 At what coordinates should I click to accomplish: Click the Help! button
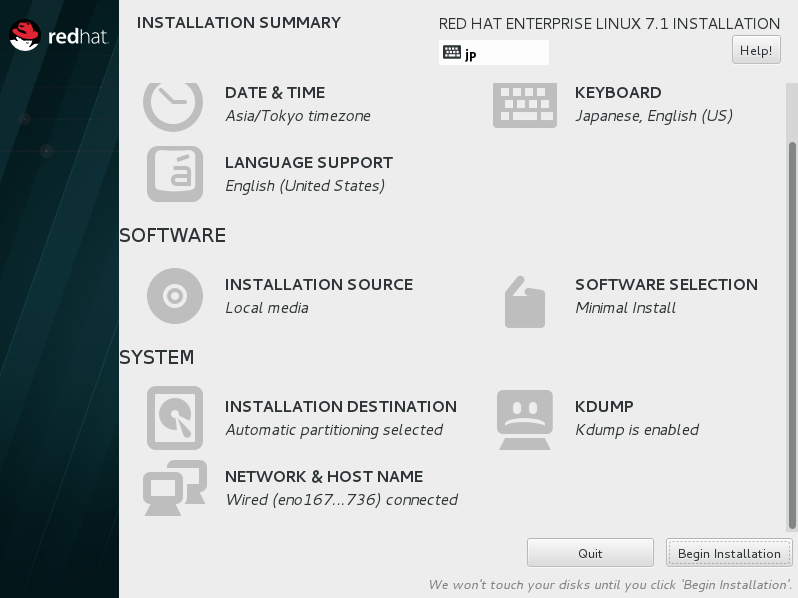pyautogui.click(x=756, y=50)
